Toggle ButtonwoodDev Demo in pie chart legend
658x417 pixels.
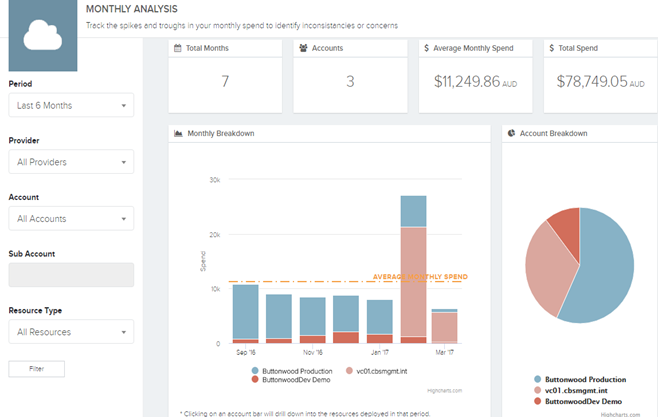click(x=578, y=401)
